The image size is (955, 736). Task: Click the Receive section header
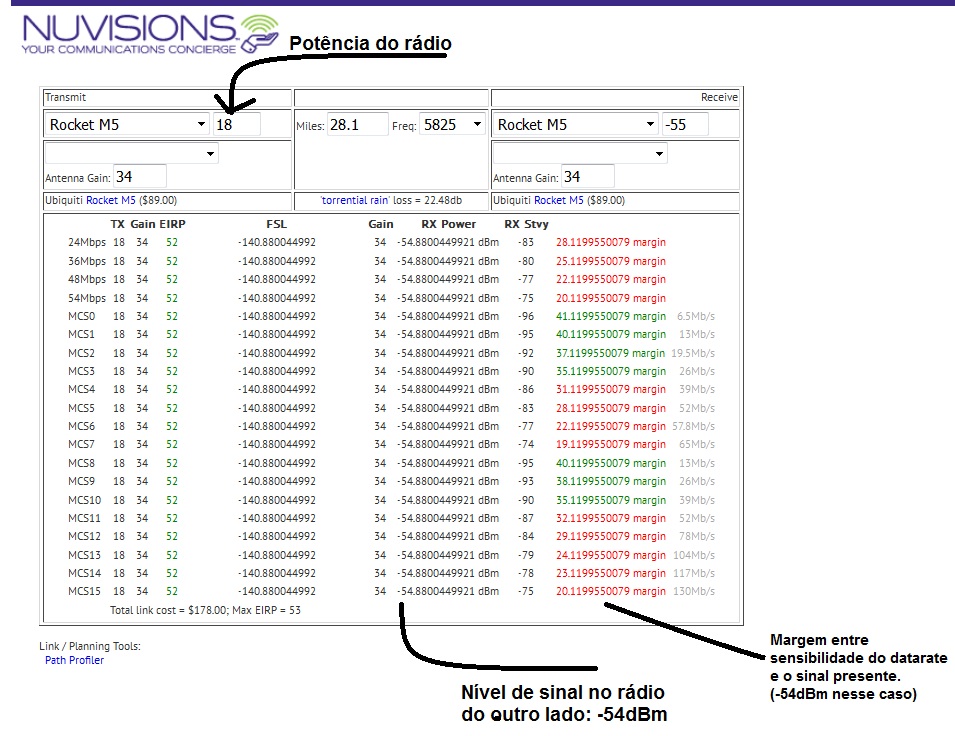(x=719, y=97)
